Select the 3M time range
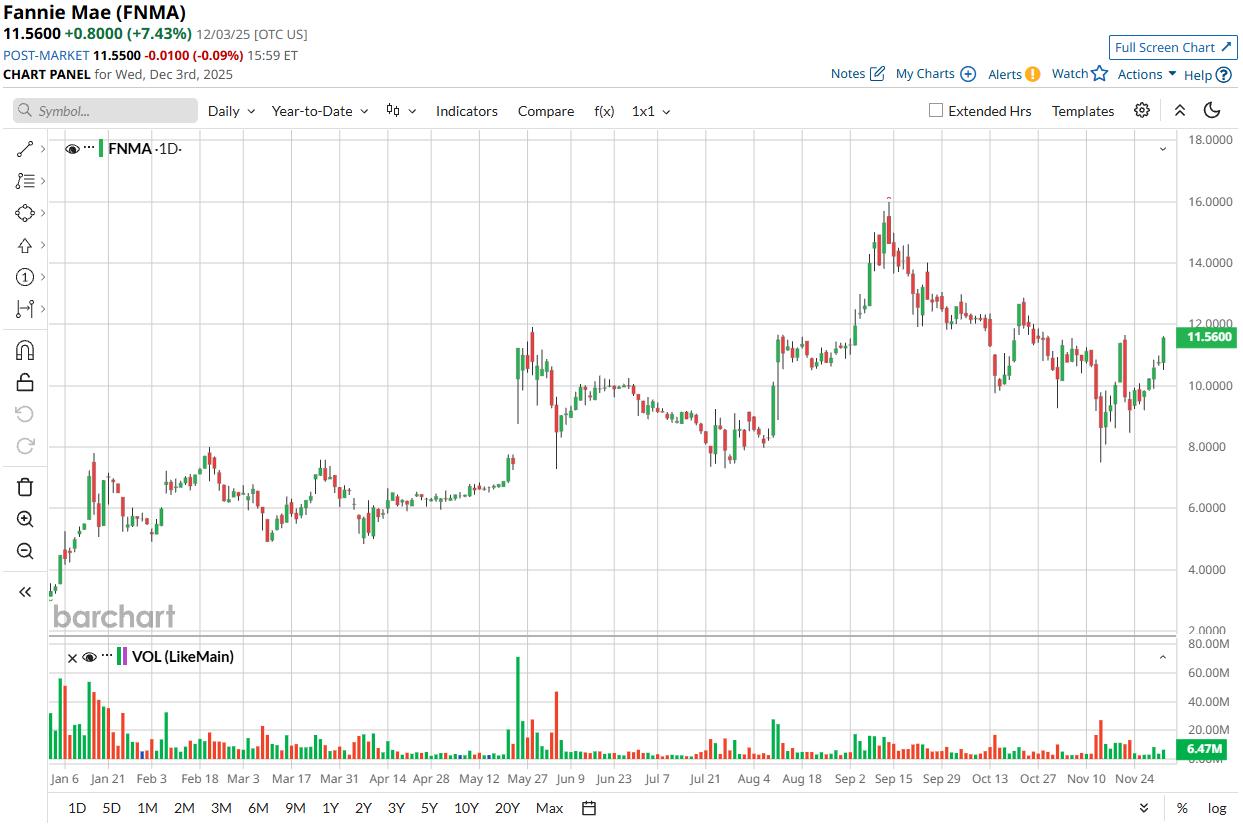The height and width of the screenshot is (825, 1243). 221,808
